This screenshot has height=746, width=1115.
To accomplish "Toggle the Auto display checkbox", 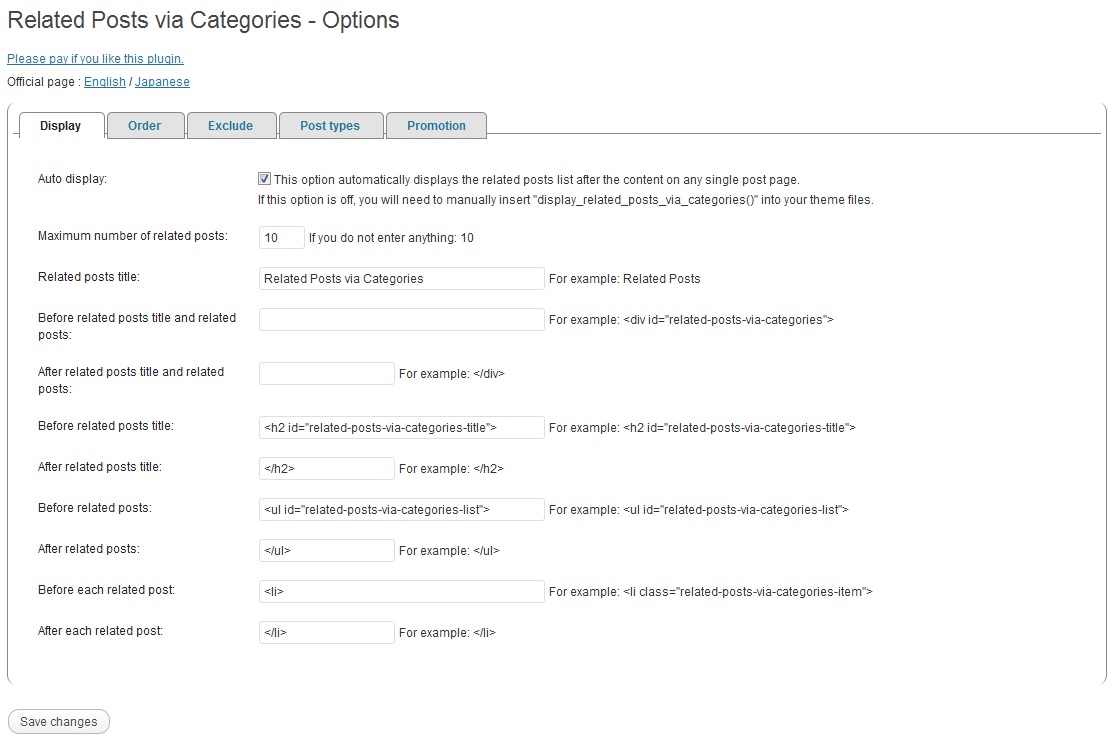I will (264, 179).
